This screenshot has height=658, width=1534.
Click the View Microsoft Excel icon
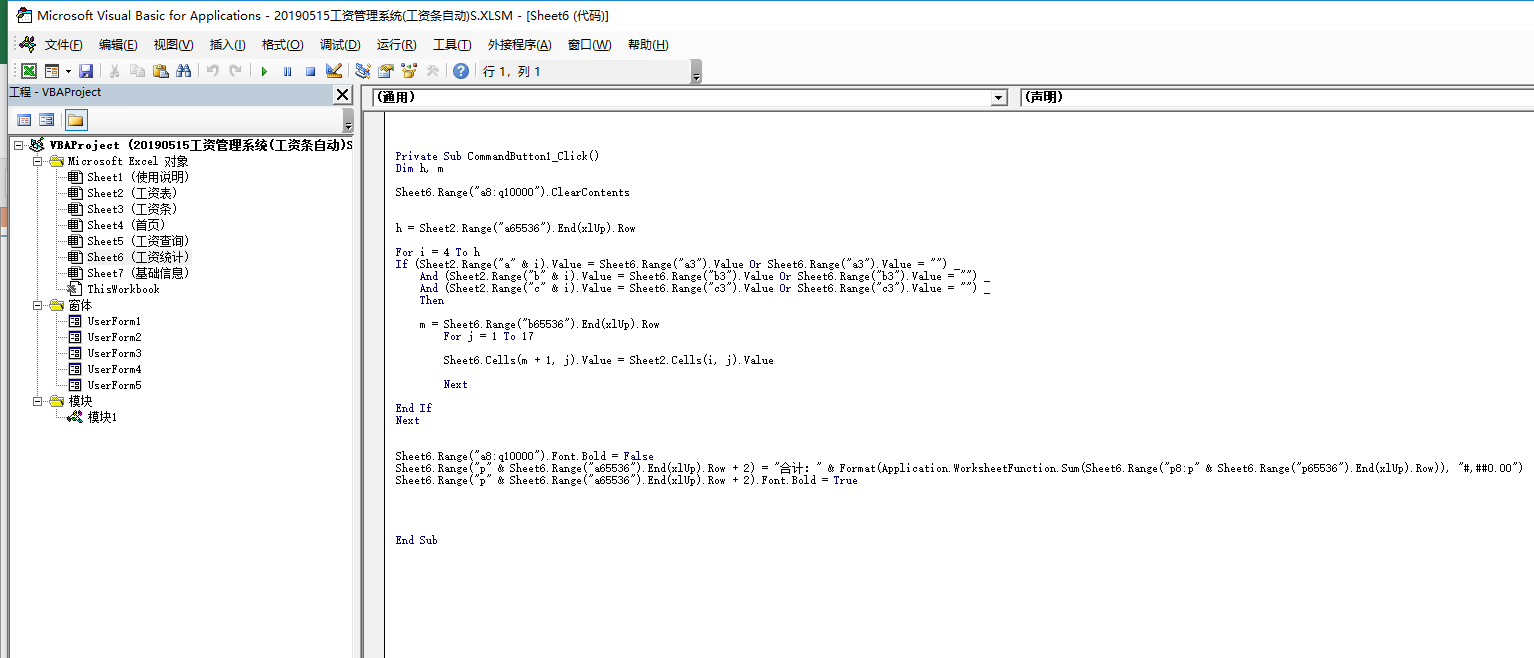[x=29, y=71]
